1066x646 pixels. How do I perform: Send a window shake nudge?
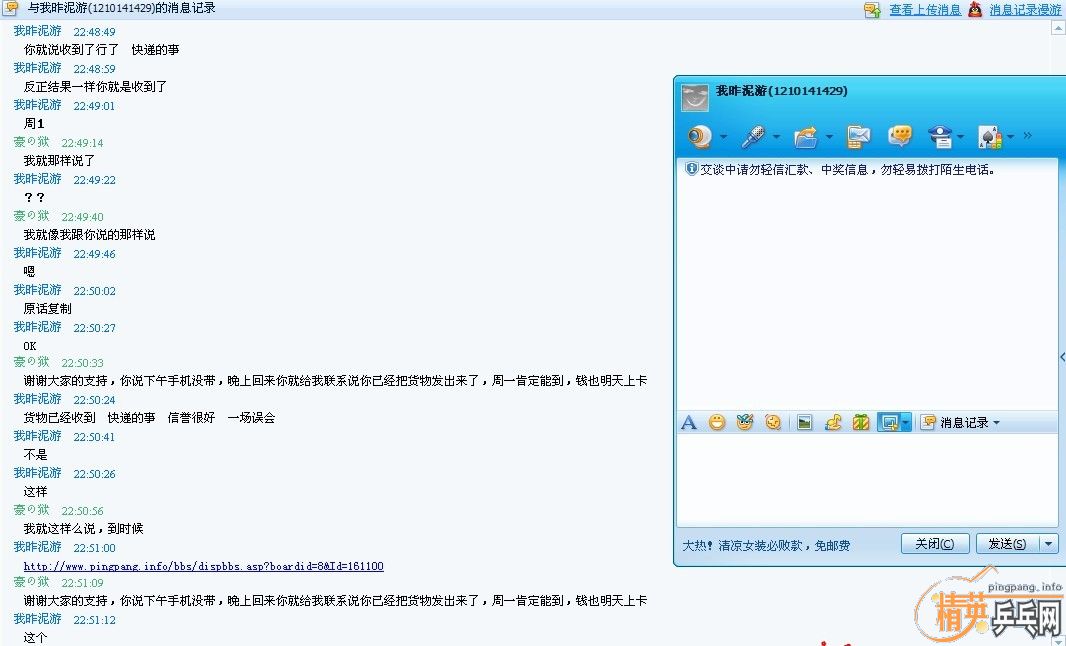[x=773, y=423]
